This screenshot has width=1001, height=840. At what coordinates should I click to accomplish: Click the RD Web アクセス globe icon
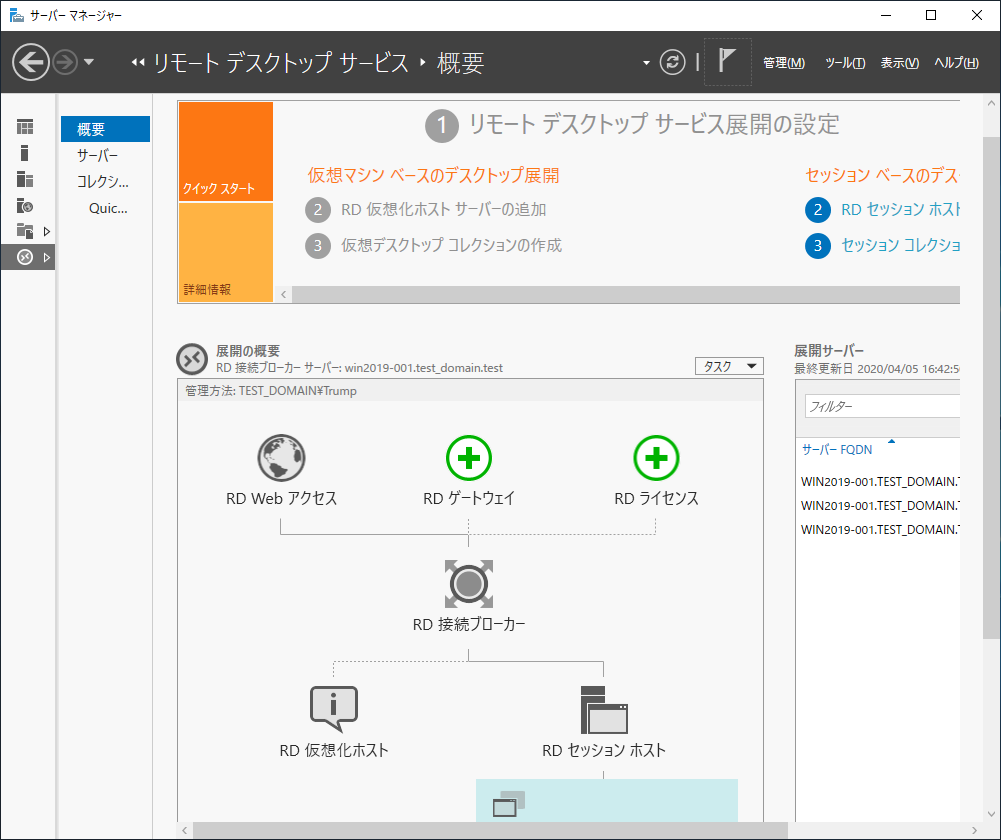281,458
